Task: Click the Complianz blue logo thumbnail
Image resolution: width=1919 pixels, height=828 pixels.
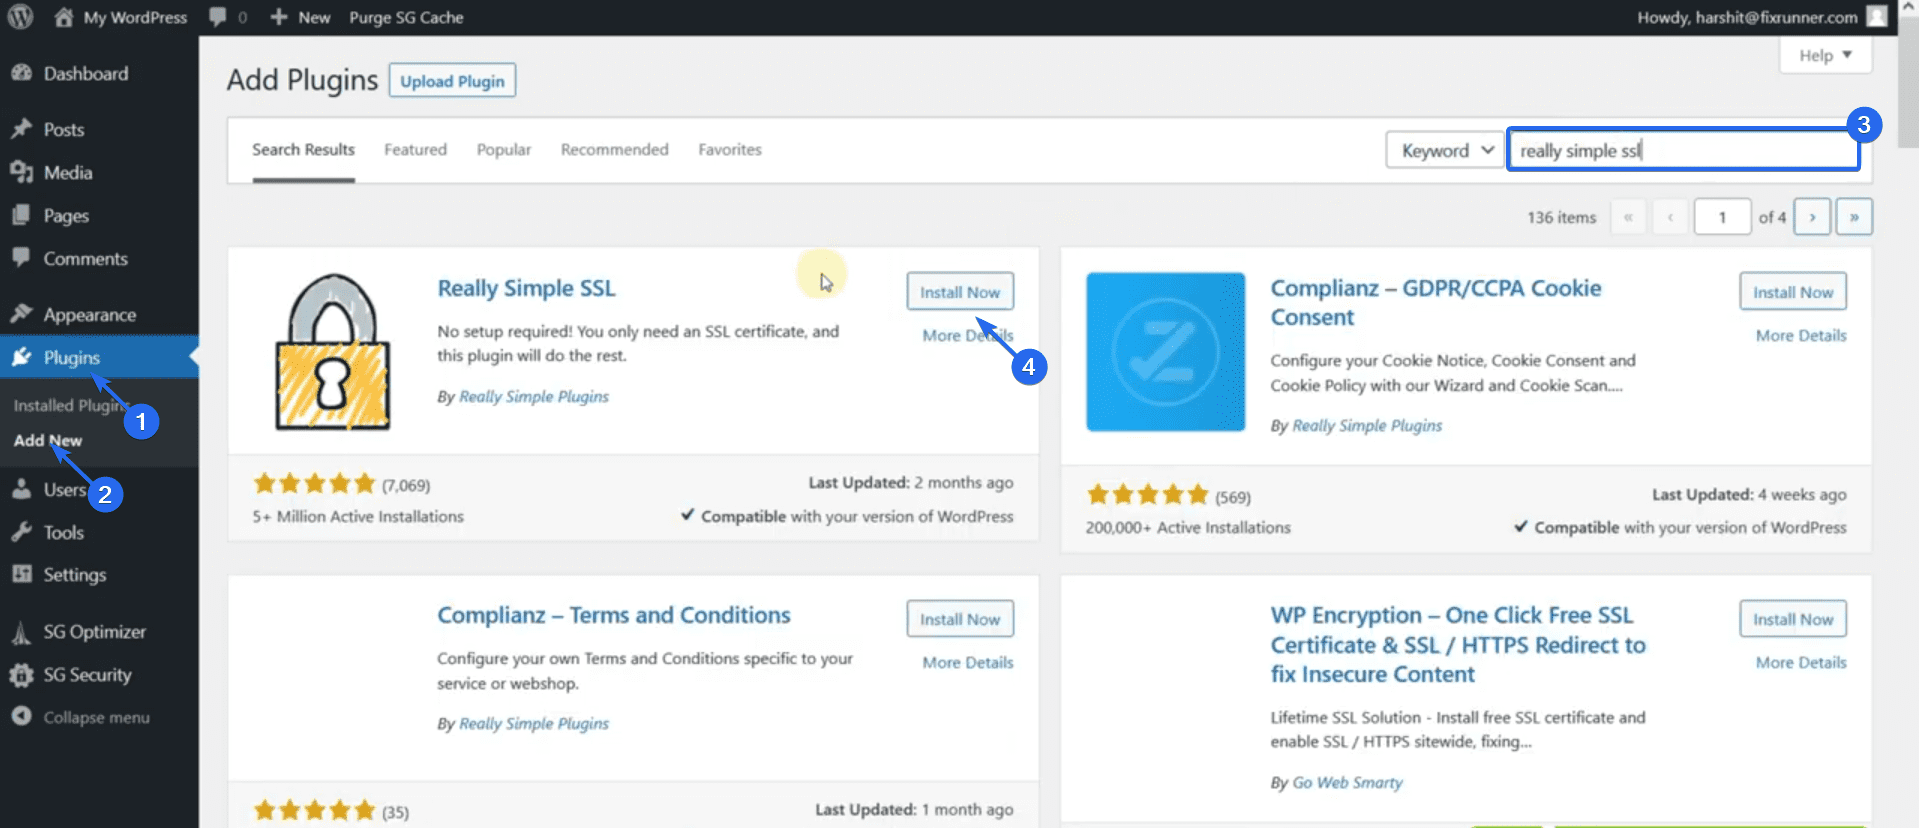Action: point(1166,352)
